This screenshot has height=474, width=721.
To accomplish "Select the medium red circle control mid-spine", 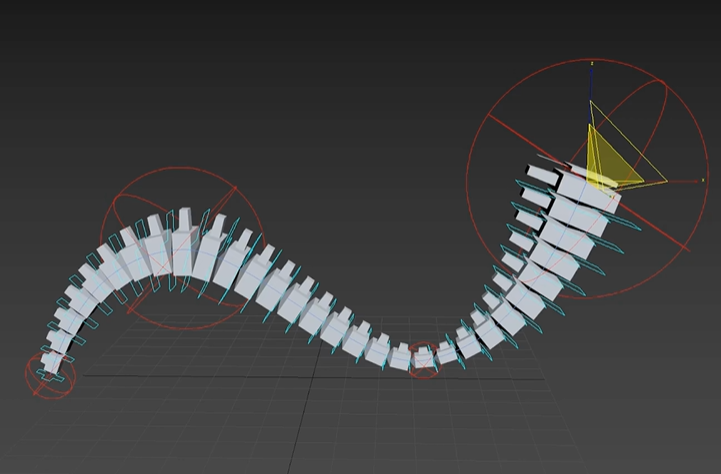I will pos(181,248).
